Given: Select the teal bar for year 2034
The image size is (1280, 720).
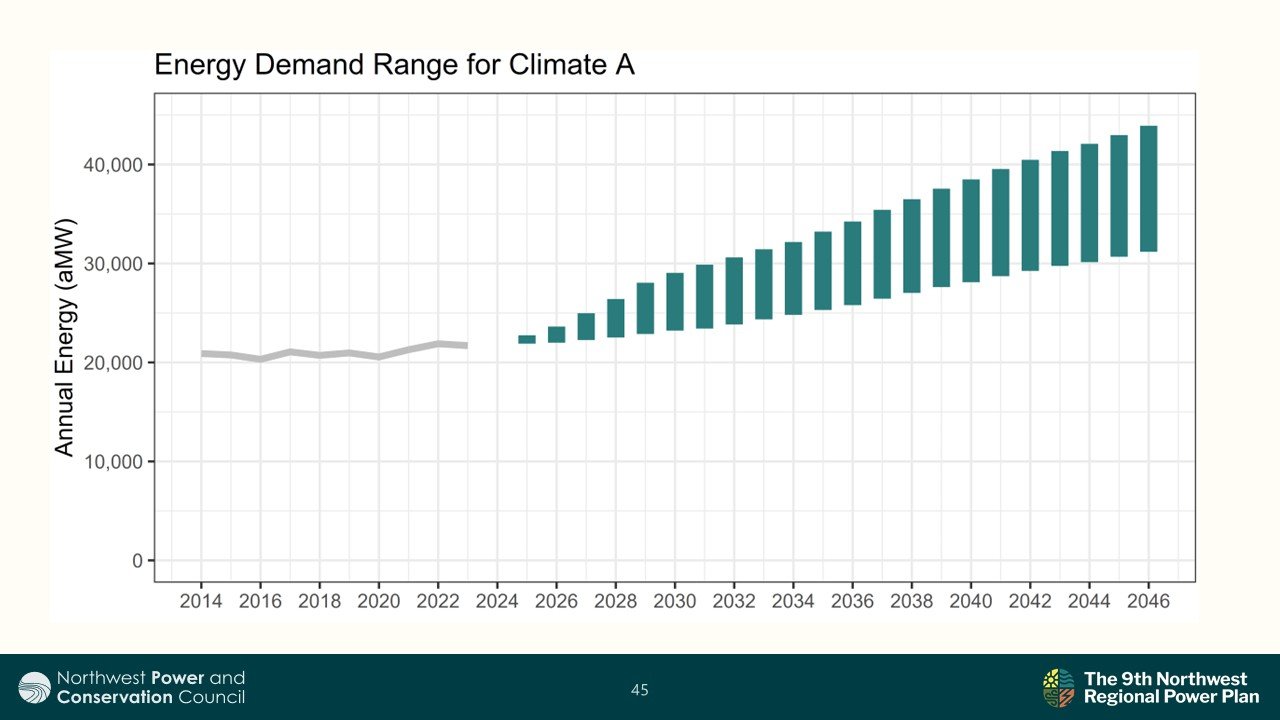Looking at the screenshot, I should coord(793,278).
